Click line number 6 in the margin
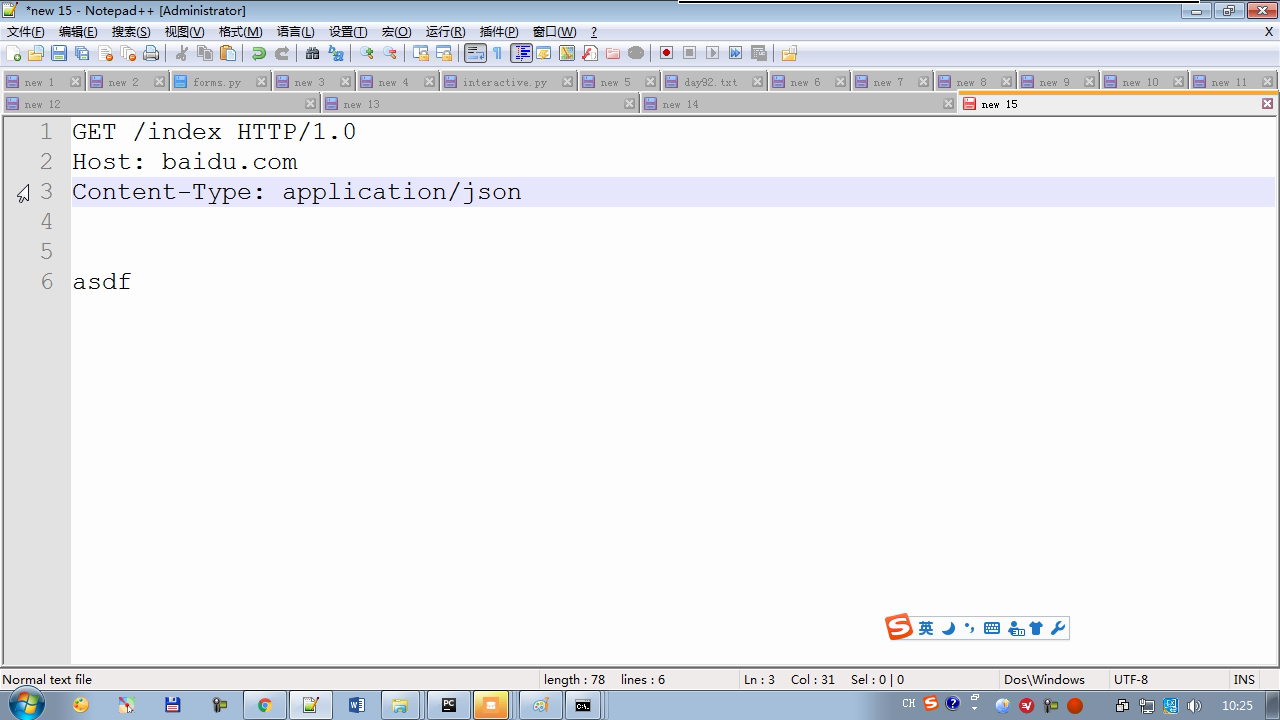The width and height of the screenshot is (1280, 720). tap(47, 282)
